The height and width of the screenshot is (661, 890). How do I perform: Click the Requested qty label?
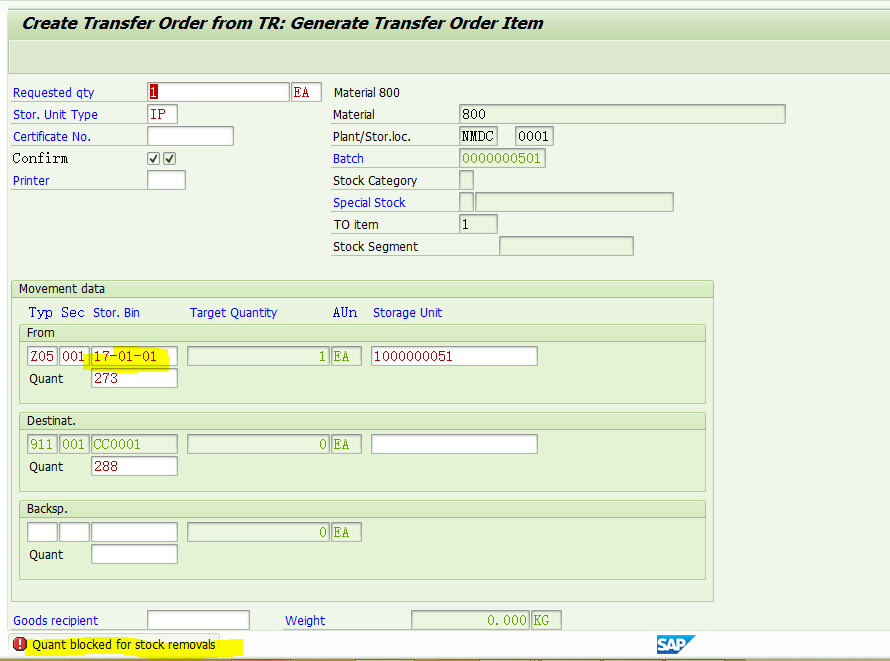click(x=54, y=92)
